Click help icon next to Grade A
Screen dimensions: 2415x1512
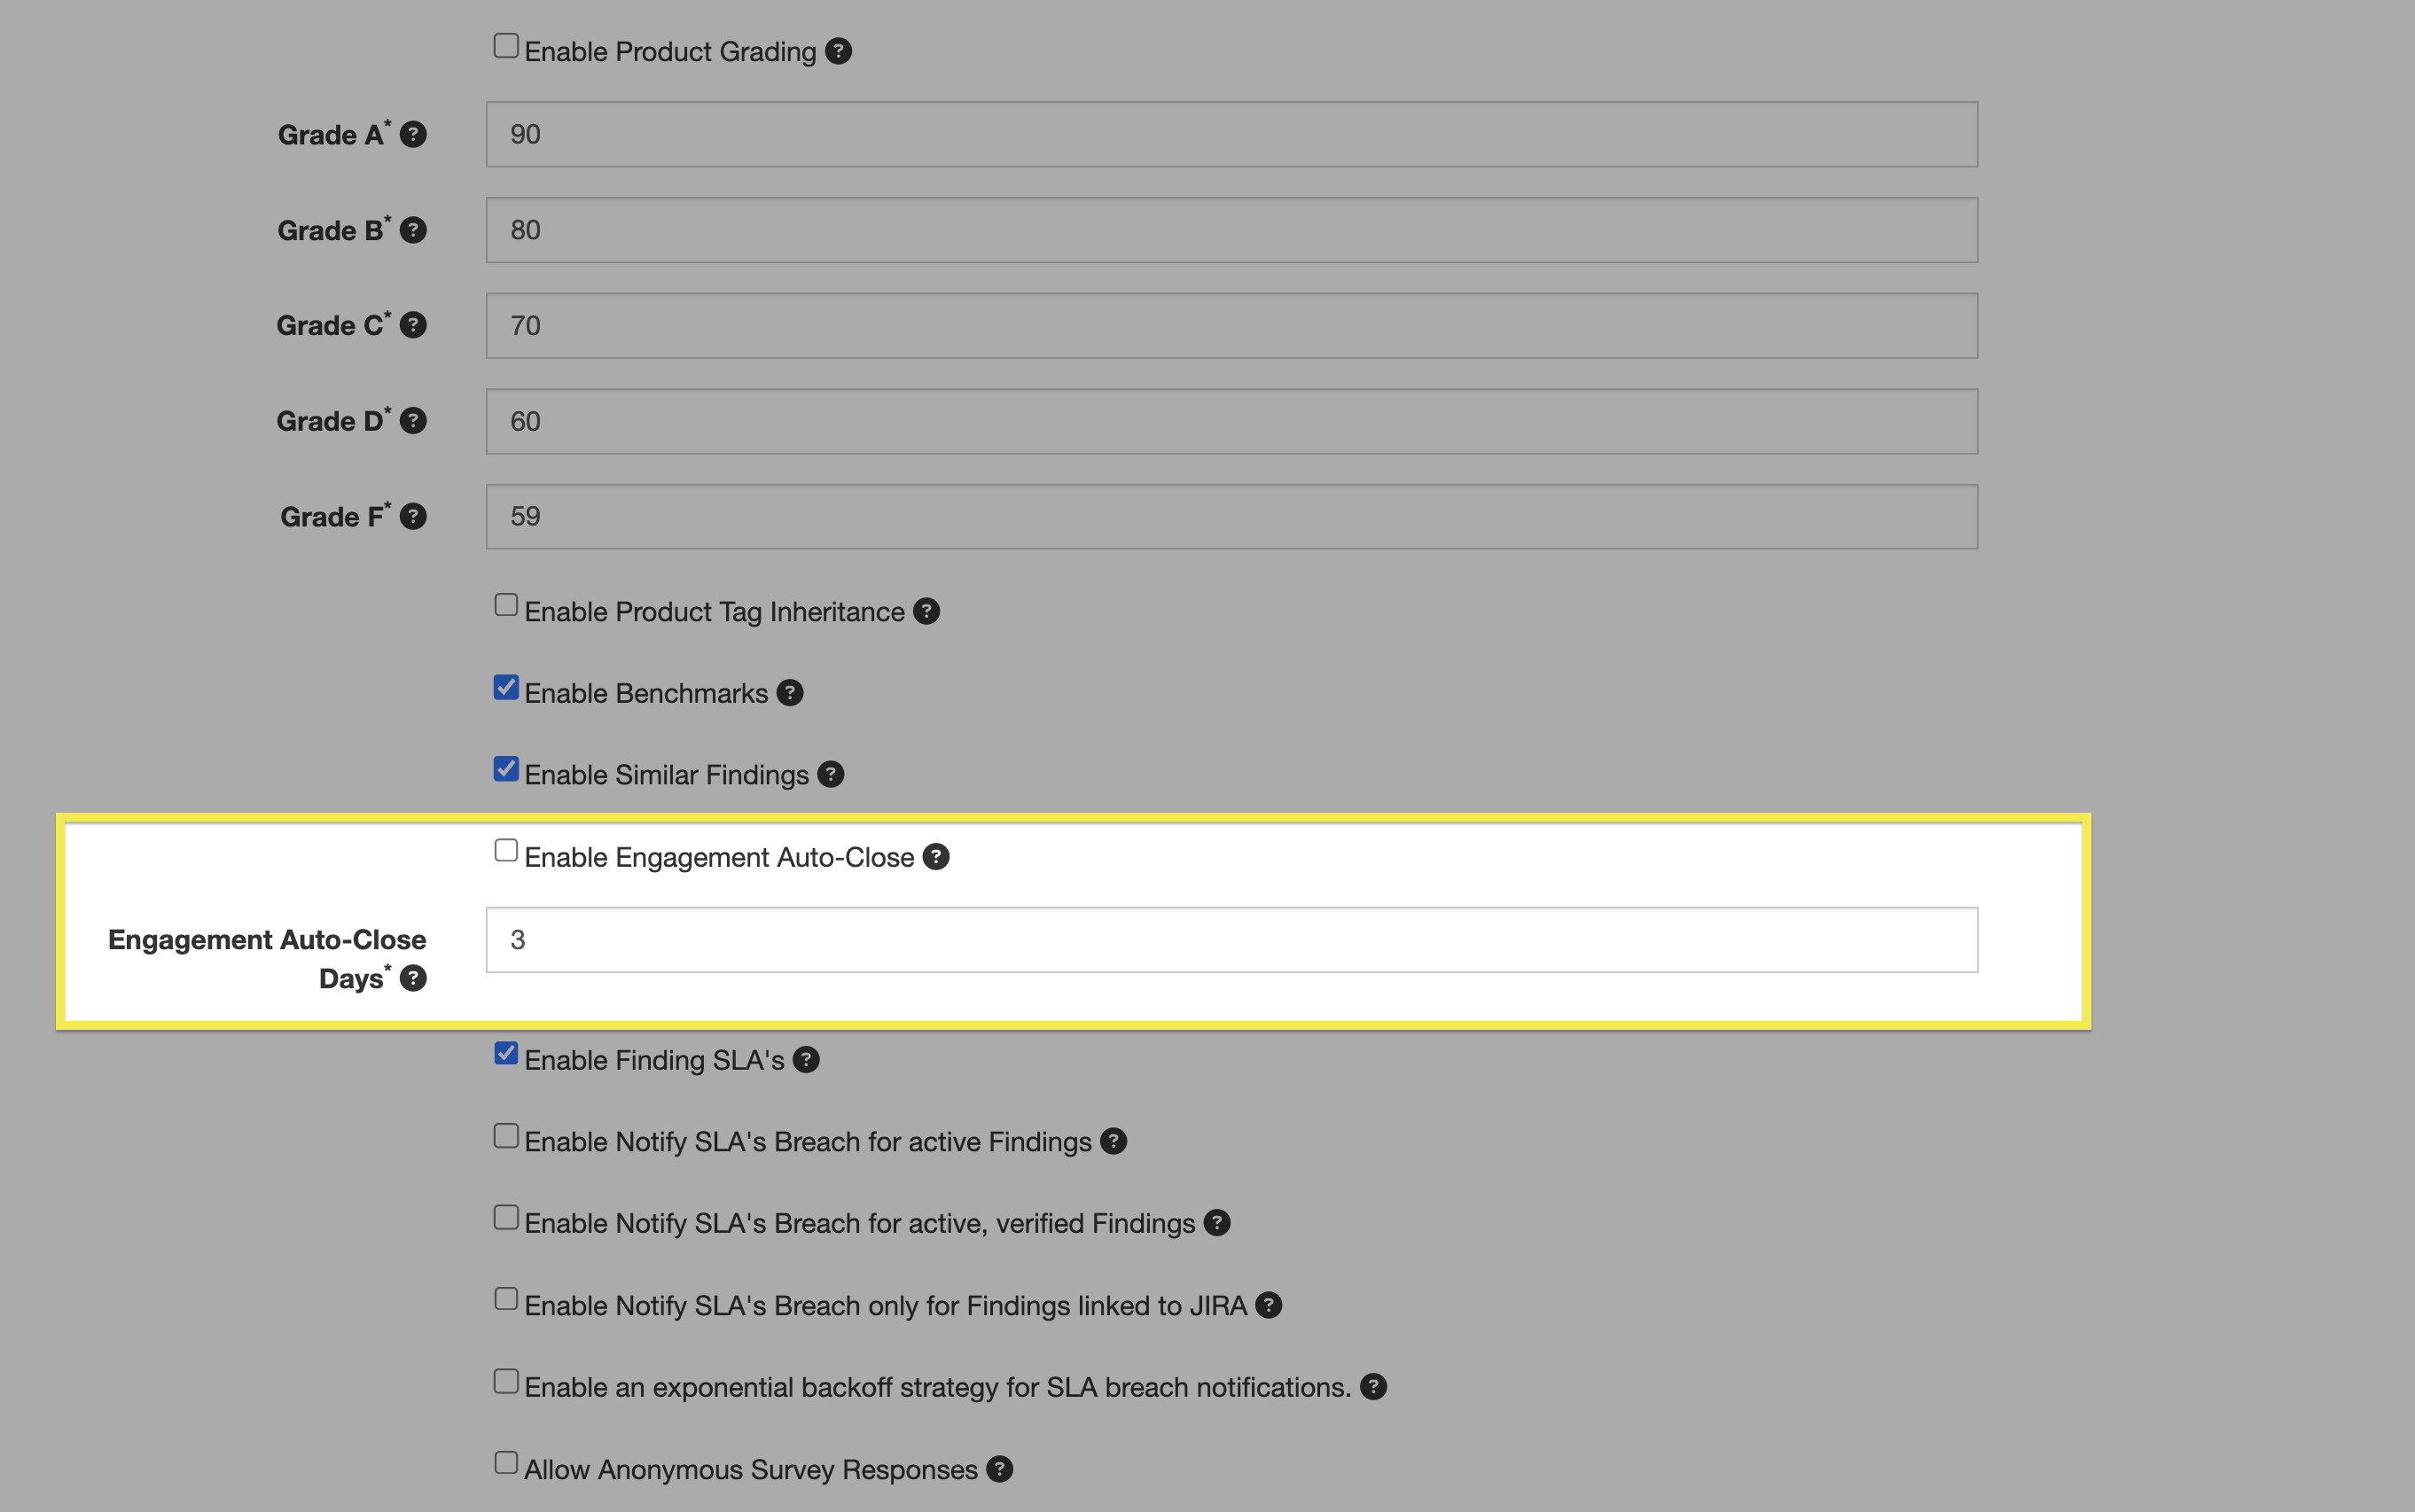pyautogui.click(x=413, y=135)
